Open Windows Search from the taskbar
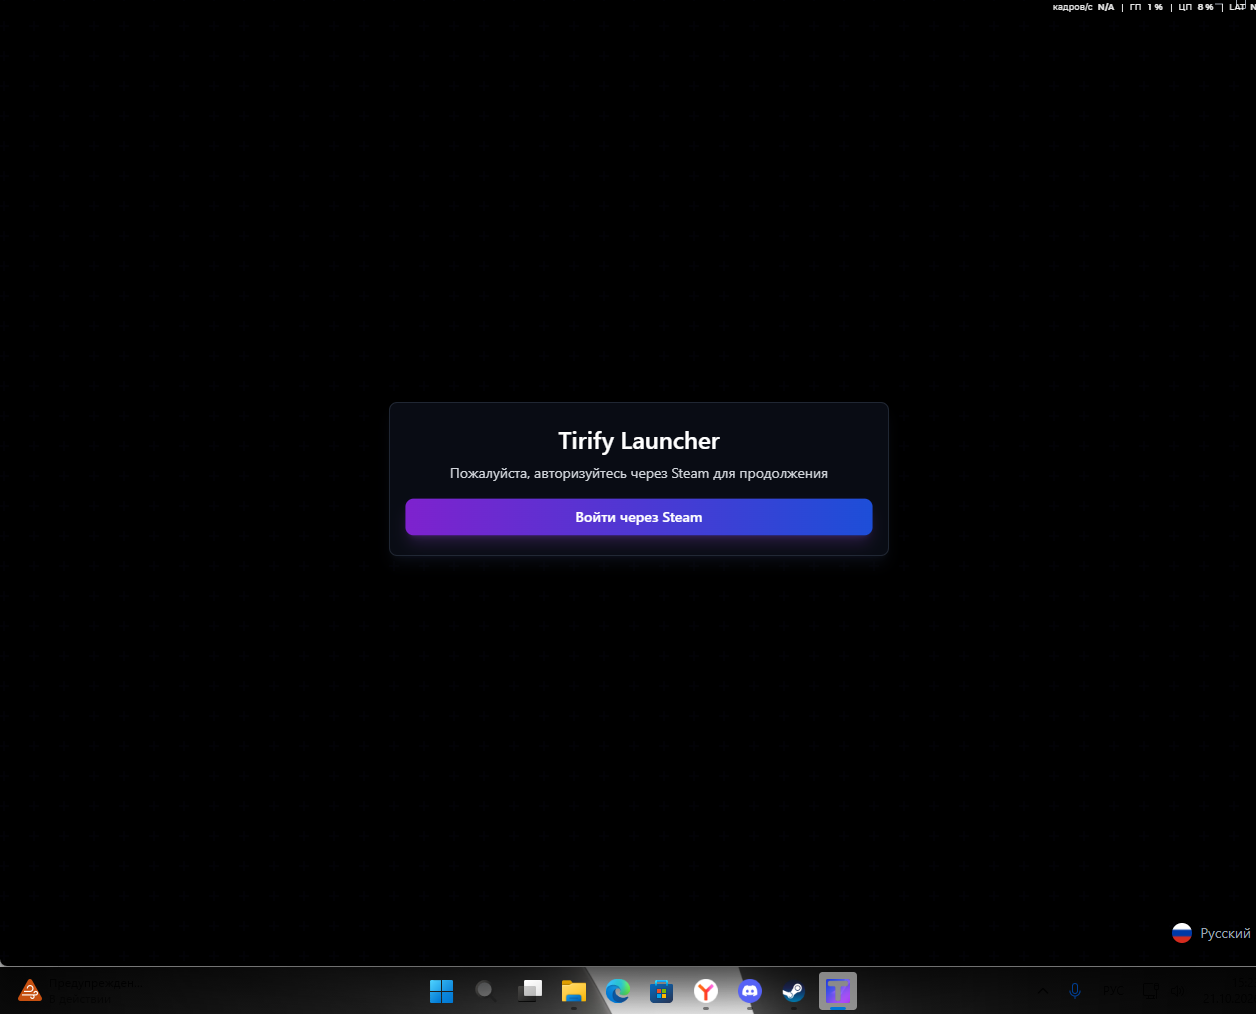 click(485, 991)
